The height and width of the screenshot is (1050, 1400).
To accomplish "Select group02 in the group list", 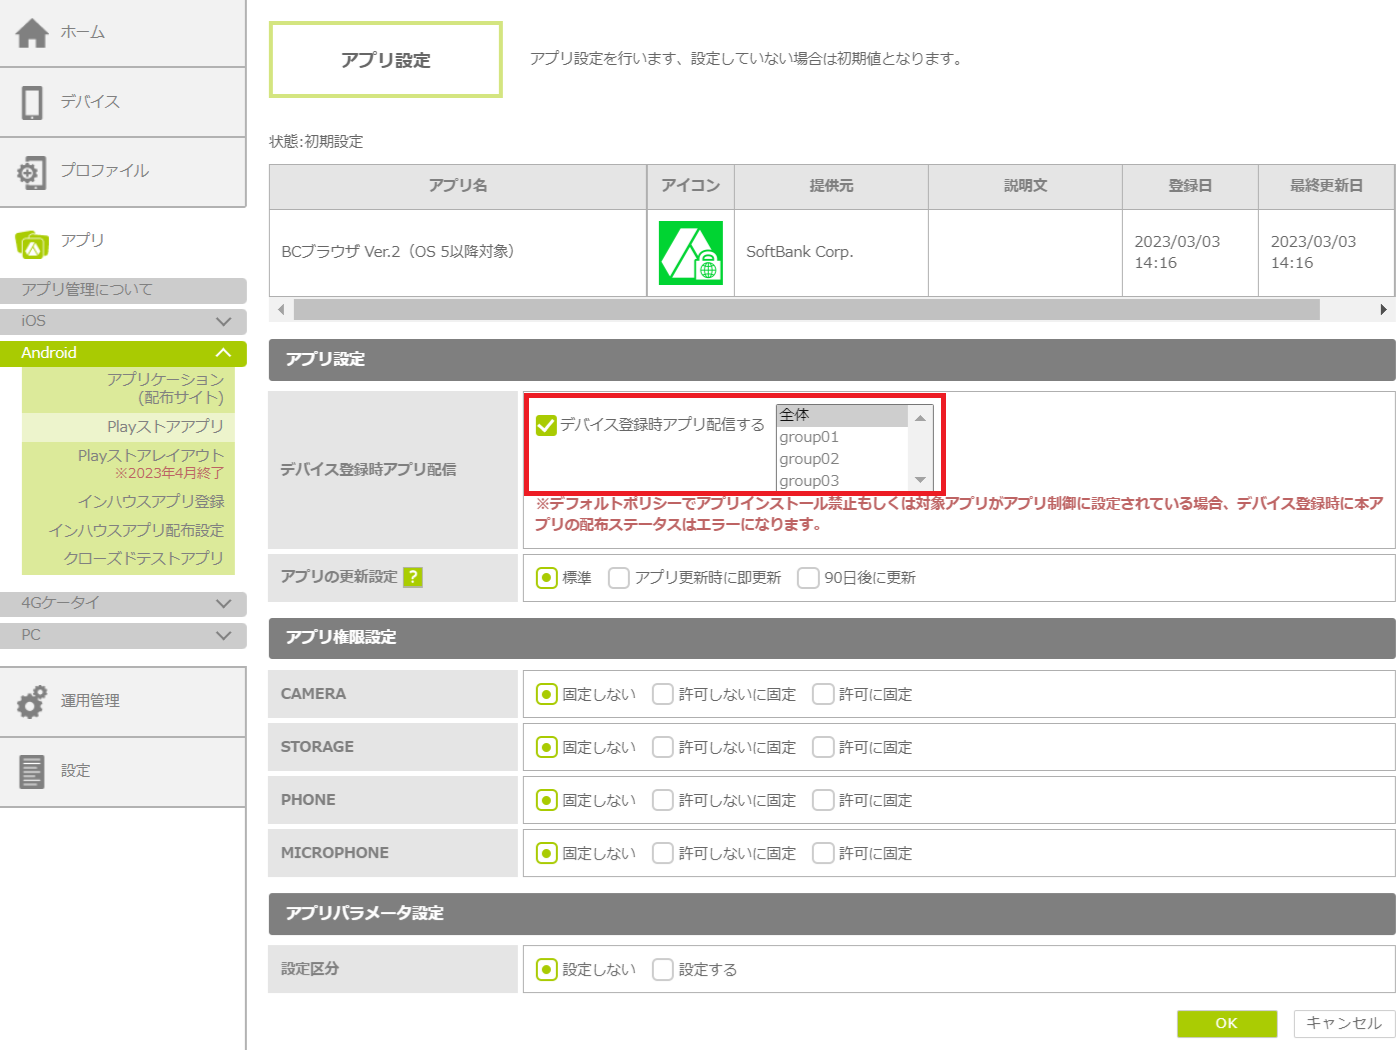I will point(809,459).
